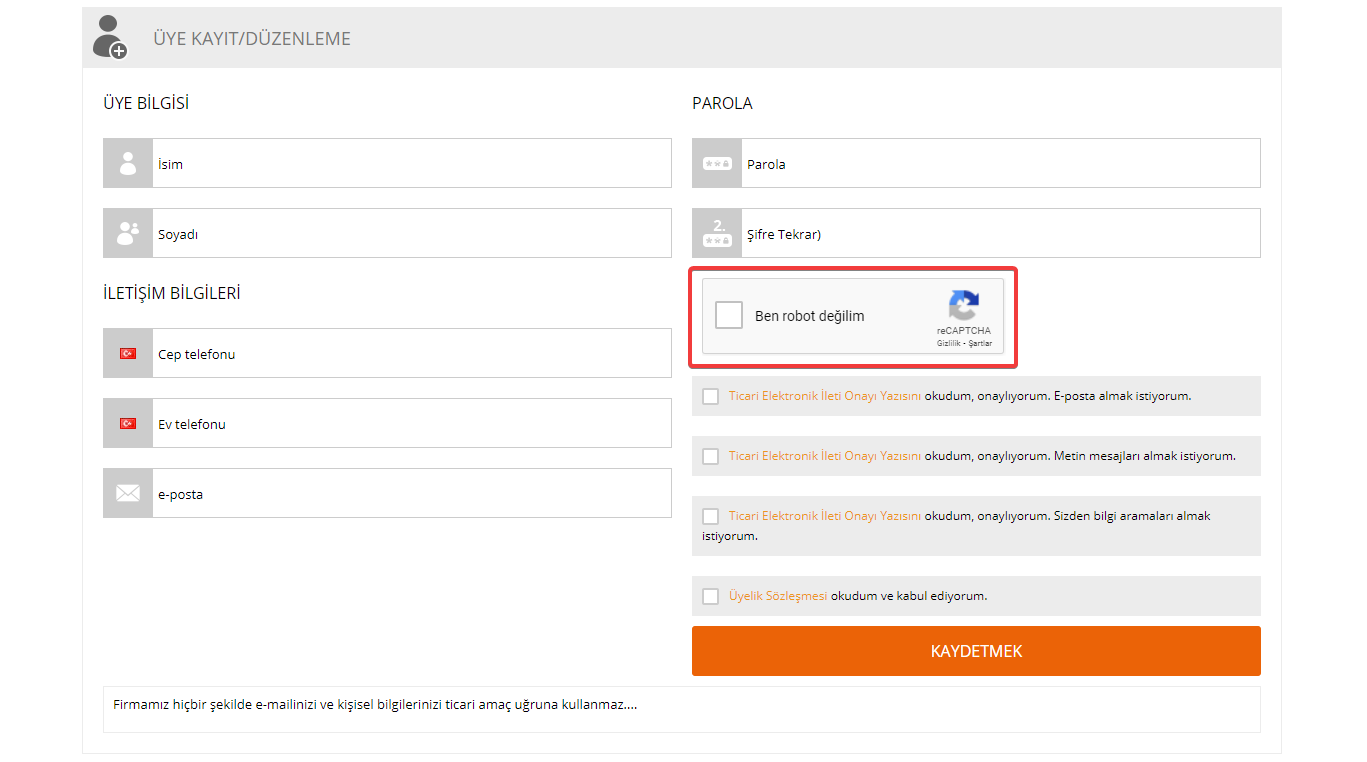Image resolution: width=1367 pixels, height=762 pixels.
Task: Click the ÜYE BİLGİSİ section heading
Action: point(146,103)
